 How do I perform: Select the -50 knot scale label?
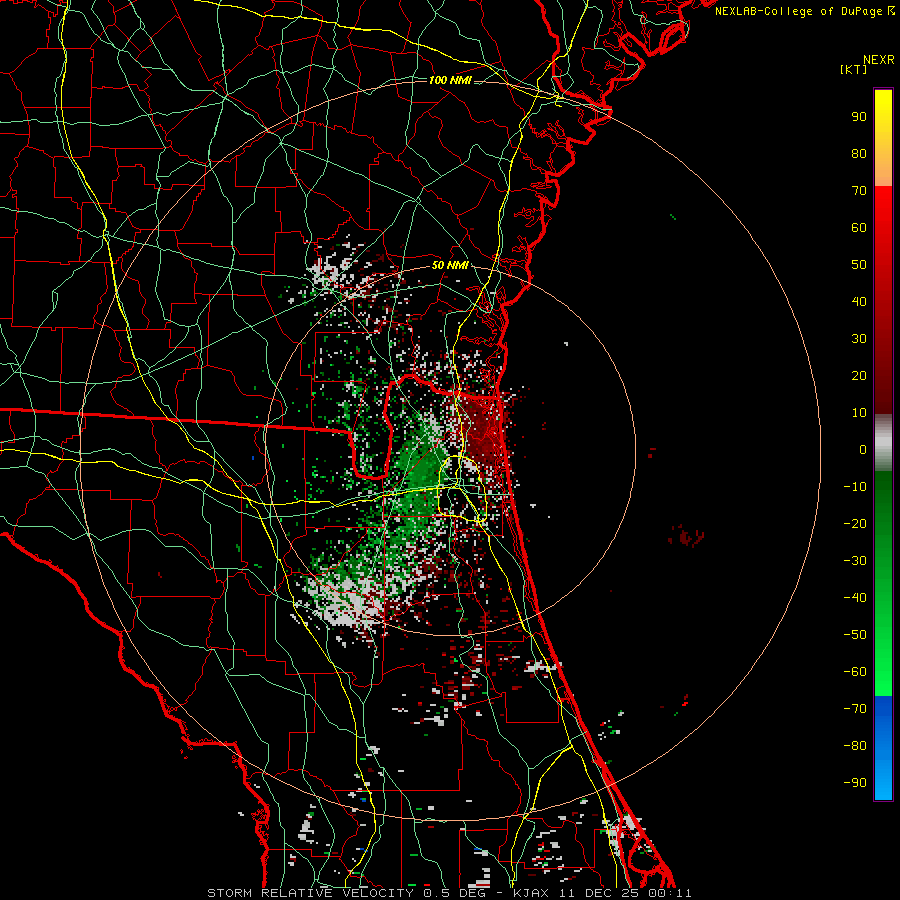(855, 635)
